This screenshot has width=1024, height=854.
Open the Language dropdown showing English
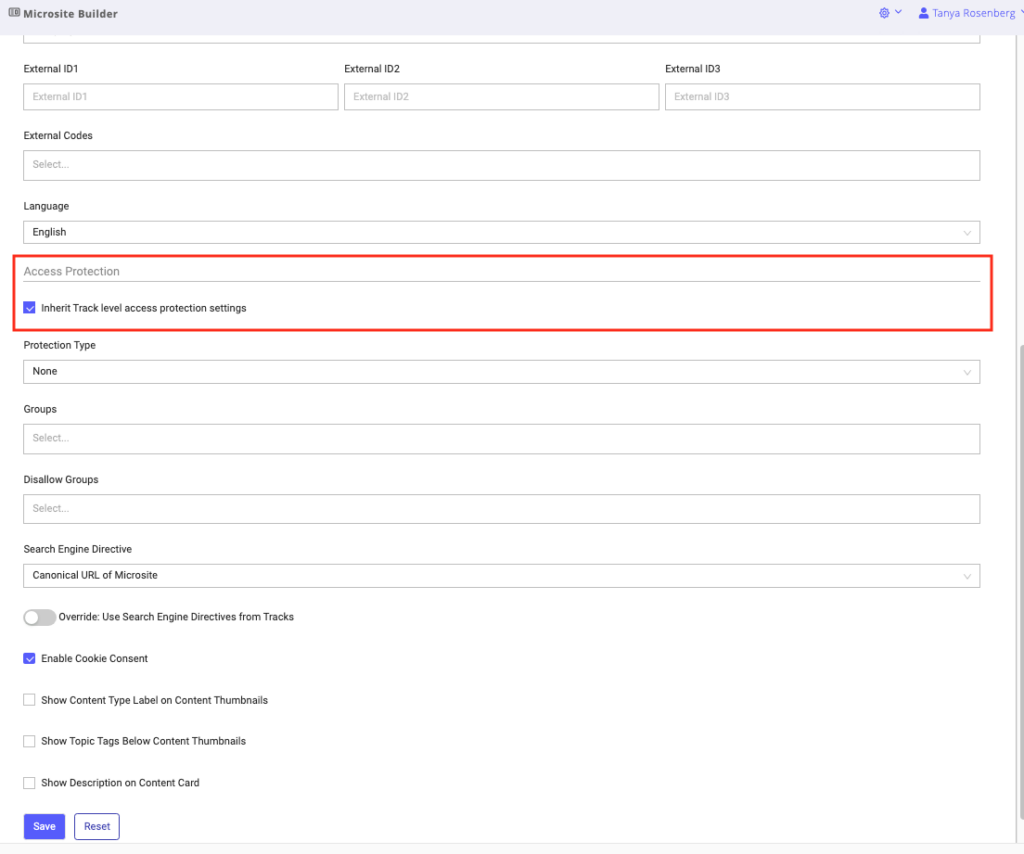coord(502,232)
